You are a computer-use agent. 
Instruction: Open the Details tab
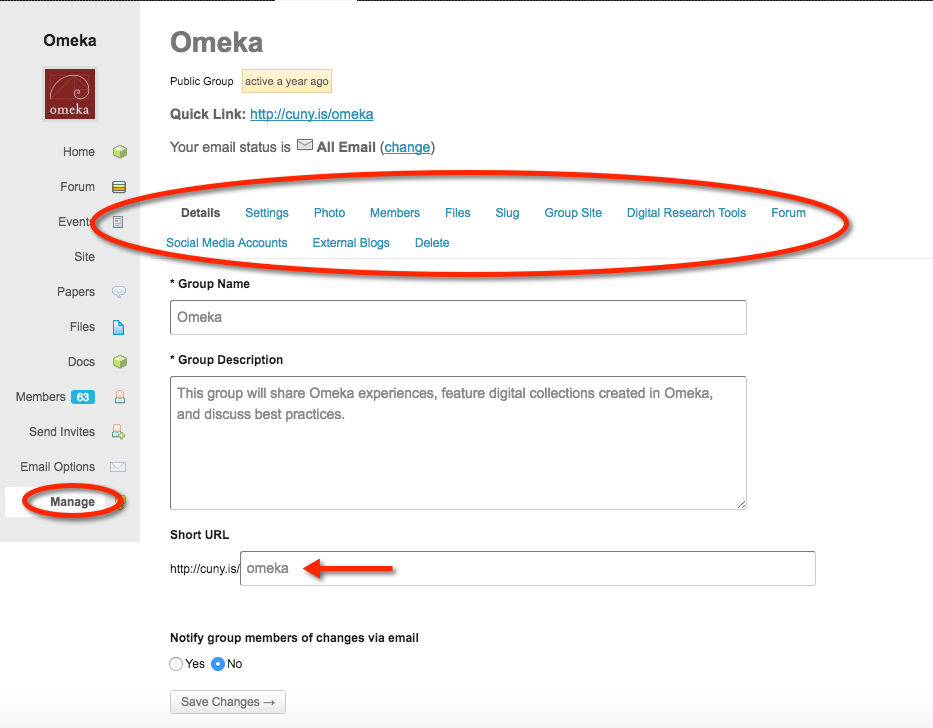[201, 213]
